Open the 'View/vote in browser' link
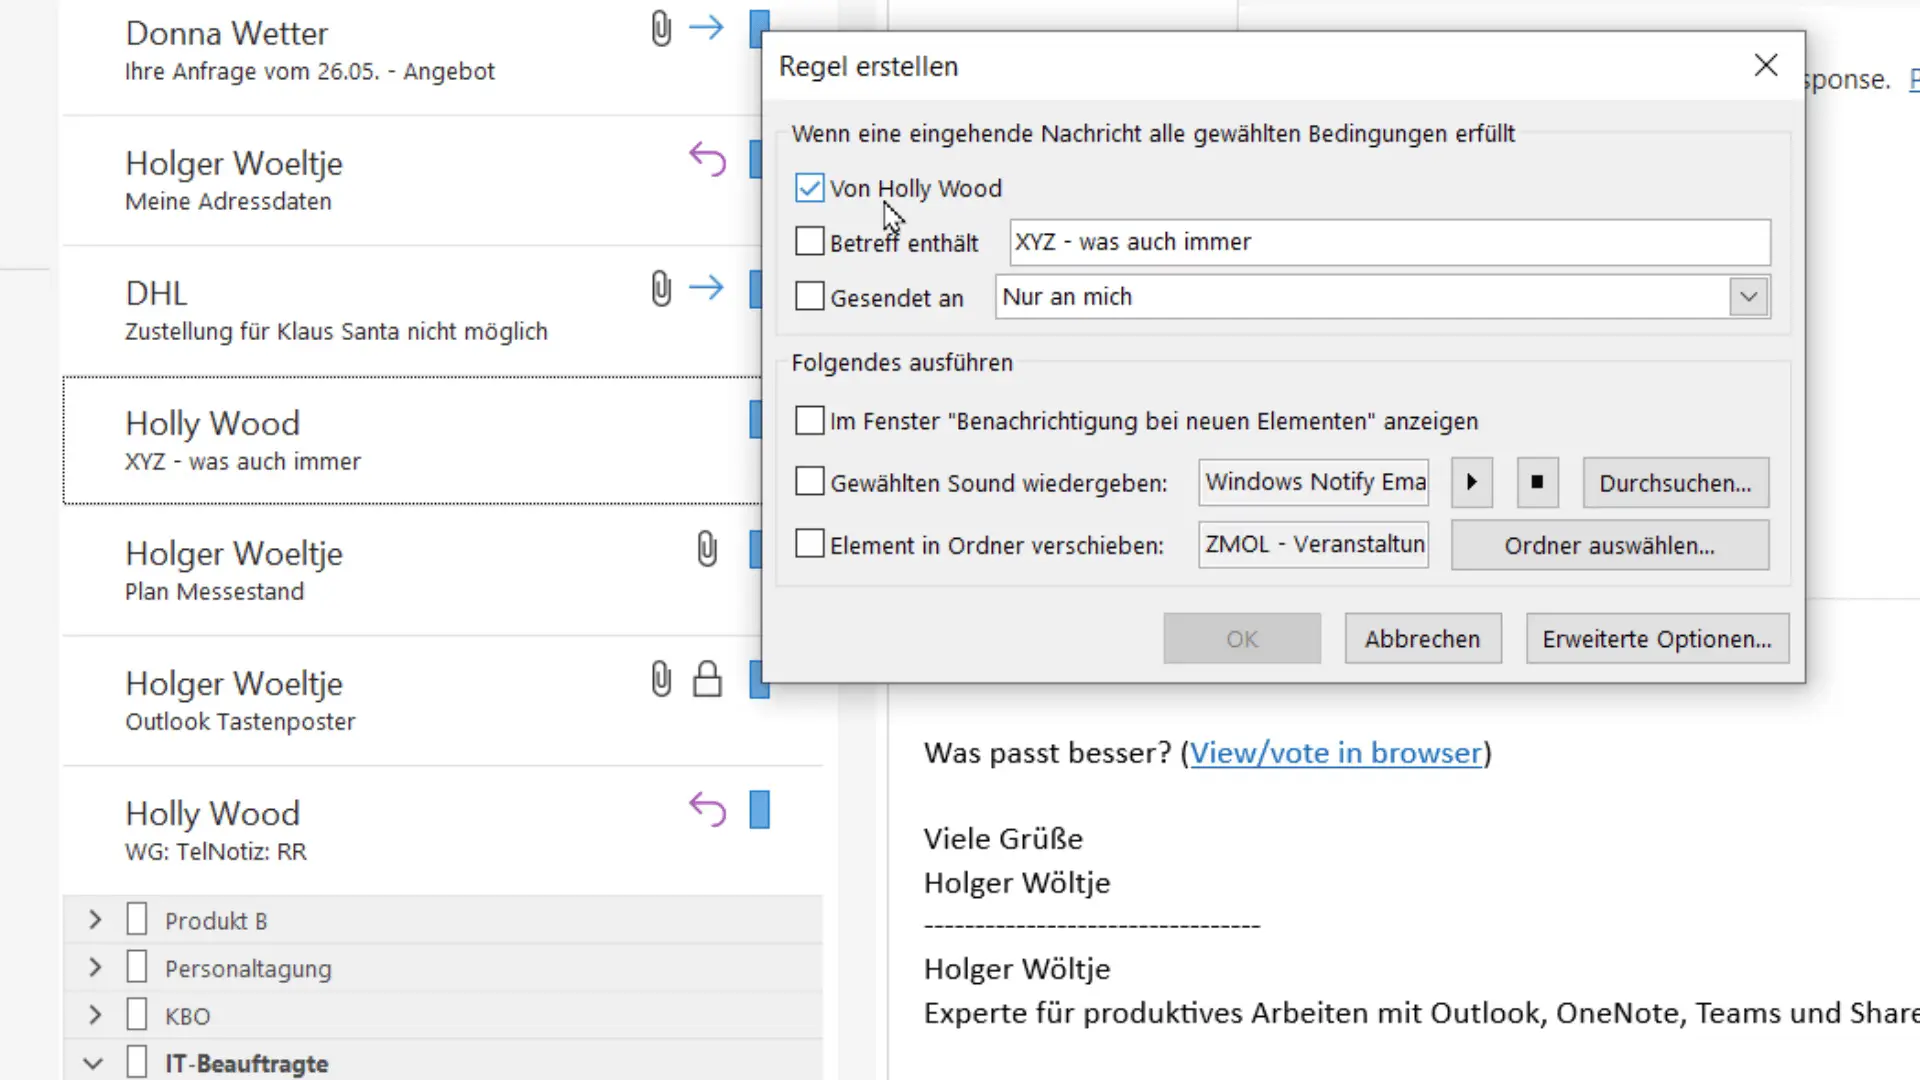This screenshot has width=1920, height=1080. pyautogui.click(x=1338, y=753)
